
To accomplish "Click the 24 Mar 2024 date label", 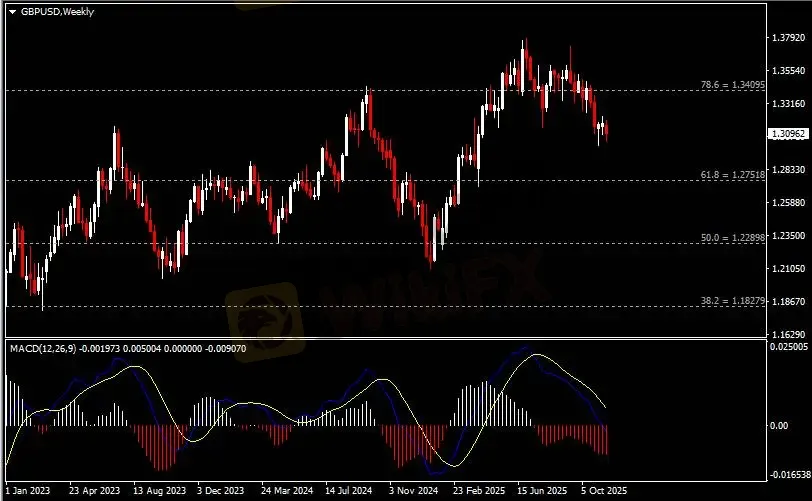I will (x=287, y=490).
